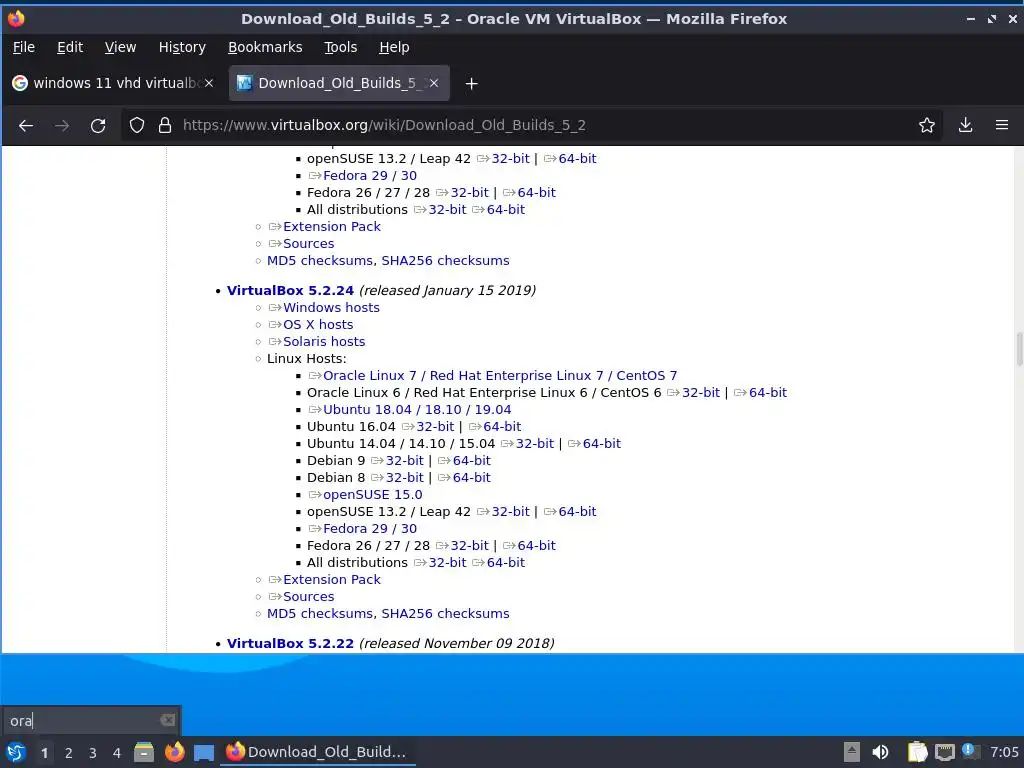Launch the file manager from the panel
Screen dimensions: 1024x768
pos(144,752)
